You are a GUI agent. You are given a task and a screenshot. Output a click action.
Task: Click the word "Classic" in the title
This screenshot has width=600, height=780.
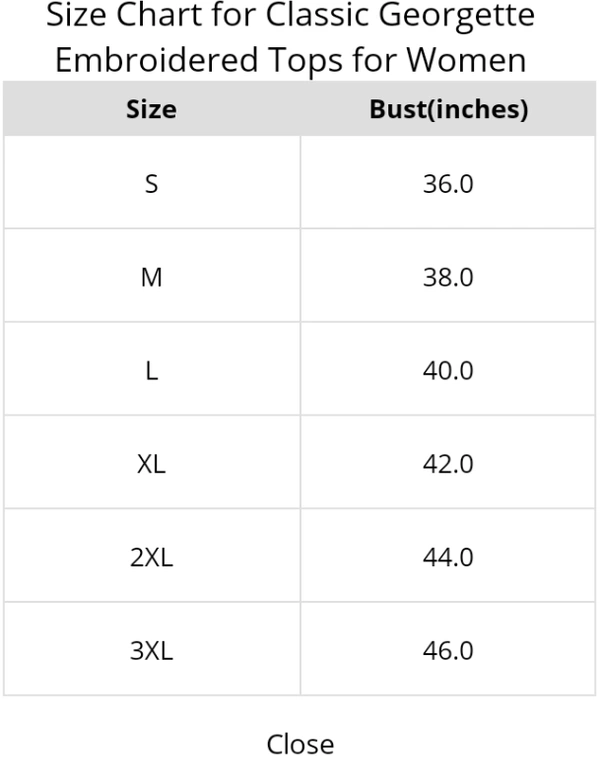click(x=316, y=17)
